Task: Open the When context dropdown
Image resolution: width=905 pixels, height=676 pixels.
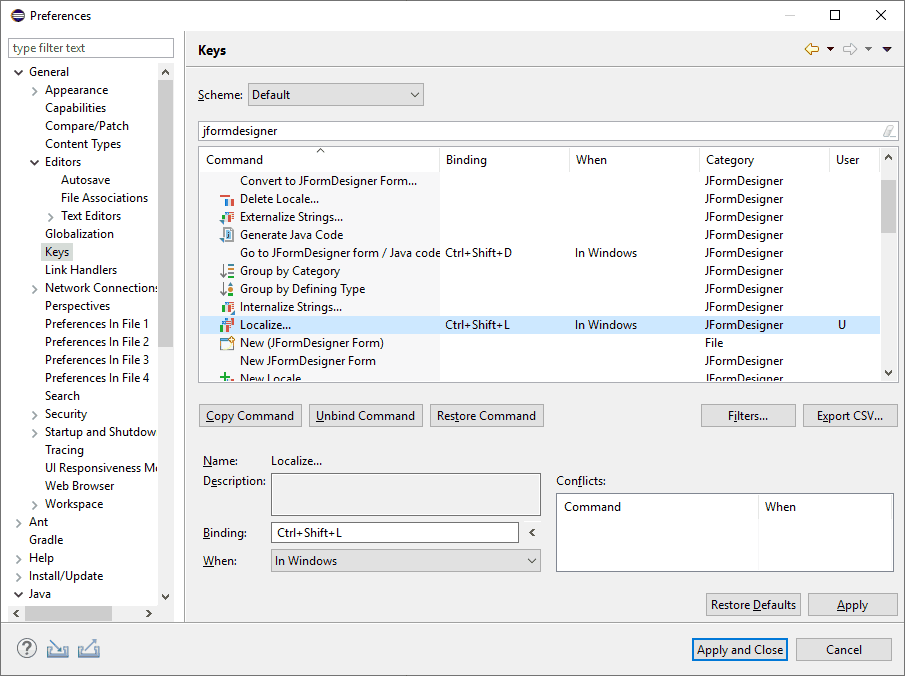Action: 406,561
